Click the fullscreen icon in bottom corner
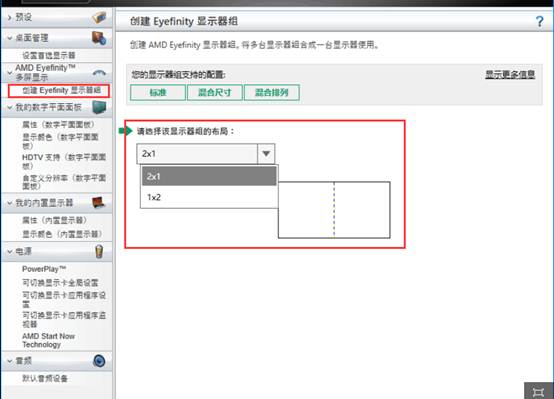 pos(538,392)
